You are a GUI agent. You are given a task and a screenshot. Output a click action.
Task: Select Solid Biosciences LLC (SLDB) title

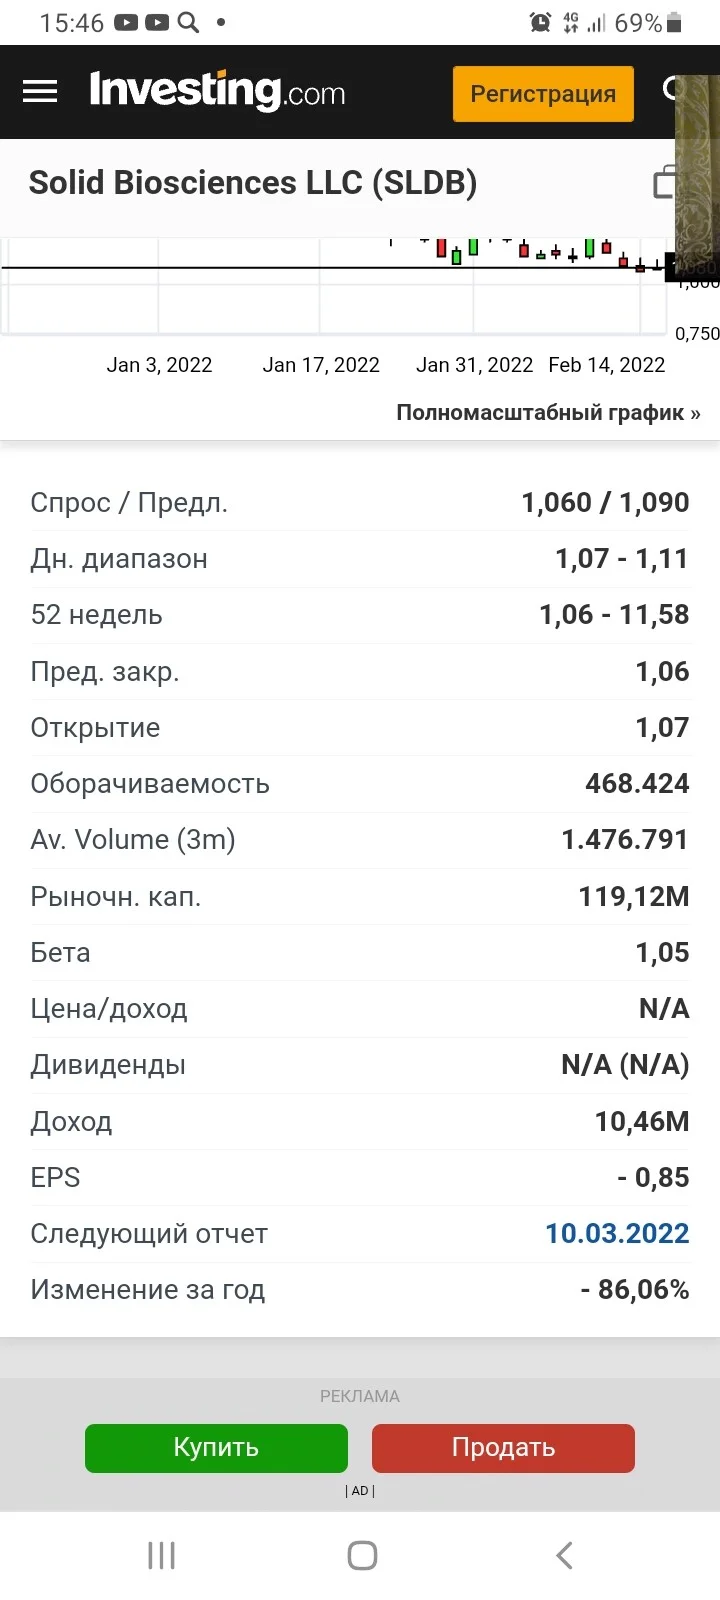(x=253, y=183)
